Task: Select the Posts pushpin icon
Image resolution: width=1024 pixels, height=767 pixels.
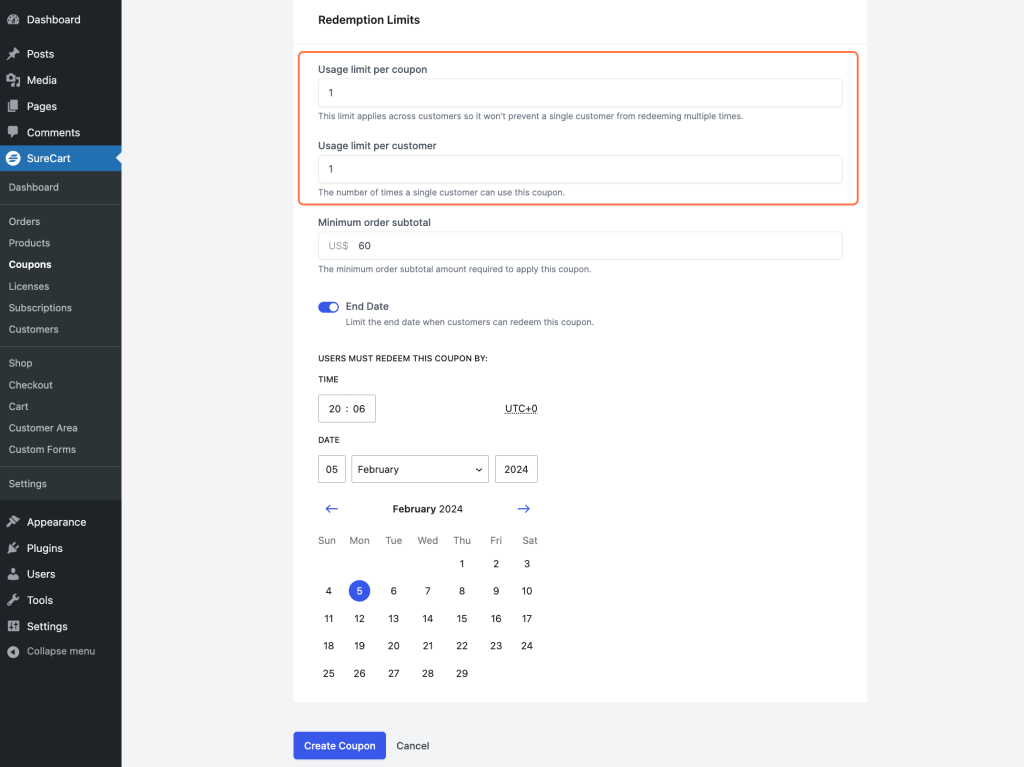Action: (14, 53)
